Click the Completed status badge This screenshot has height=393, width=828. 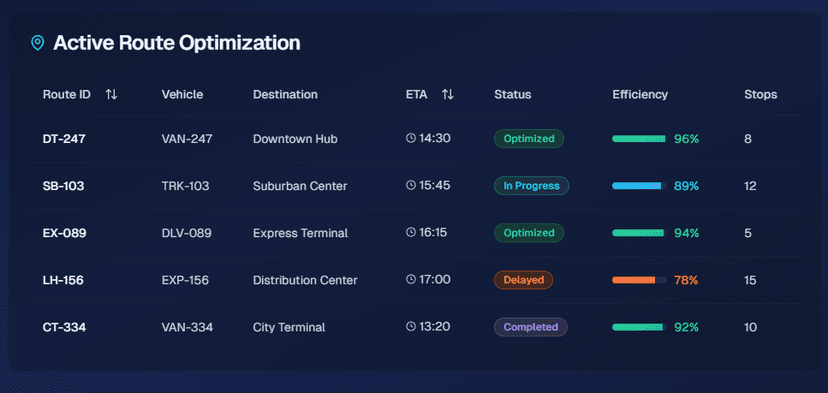click(531, 327)
